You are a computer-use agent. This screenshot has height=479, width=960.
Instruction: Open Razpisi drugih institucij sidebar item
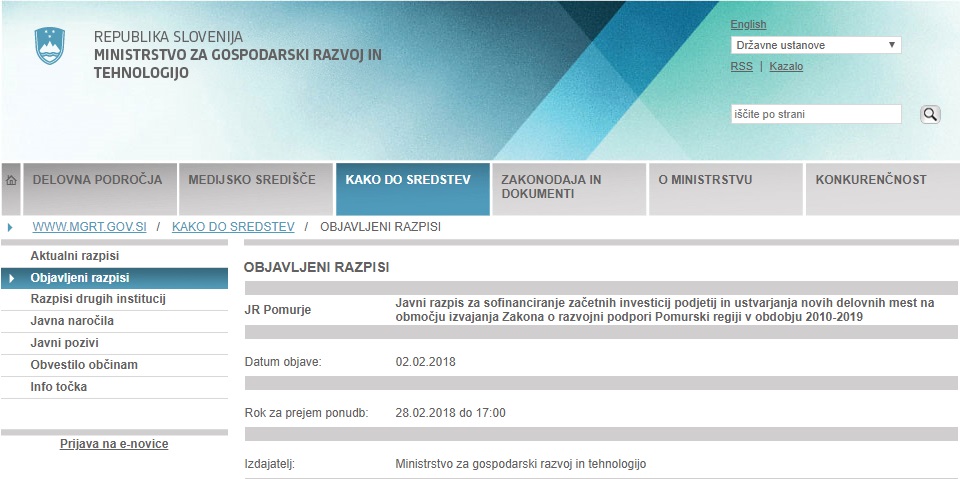114,300
